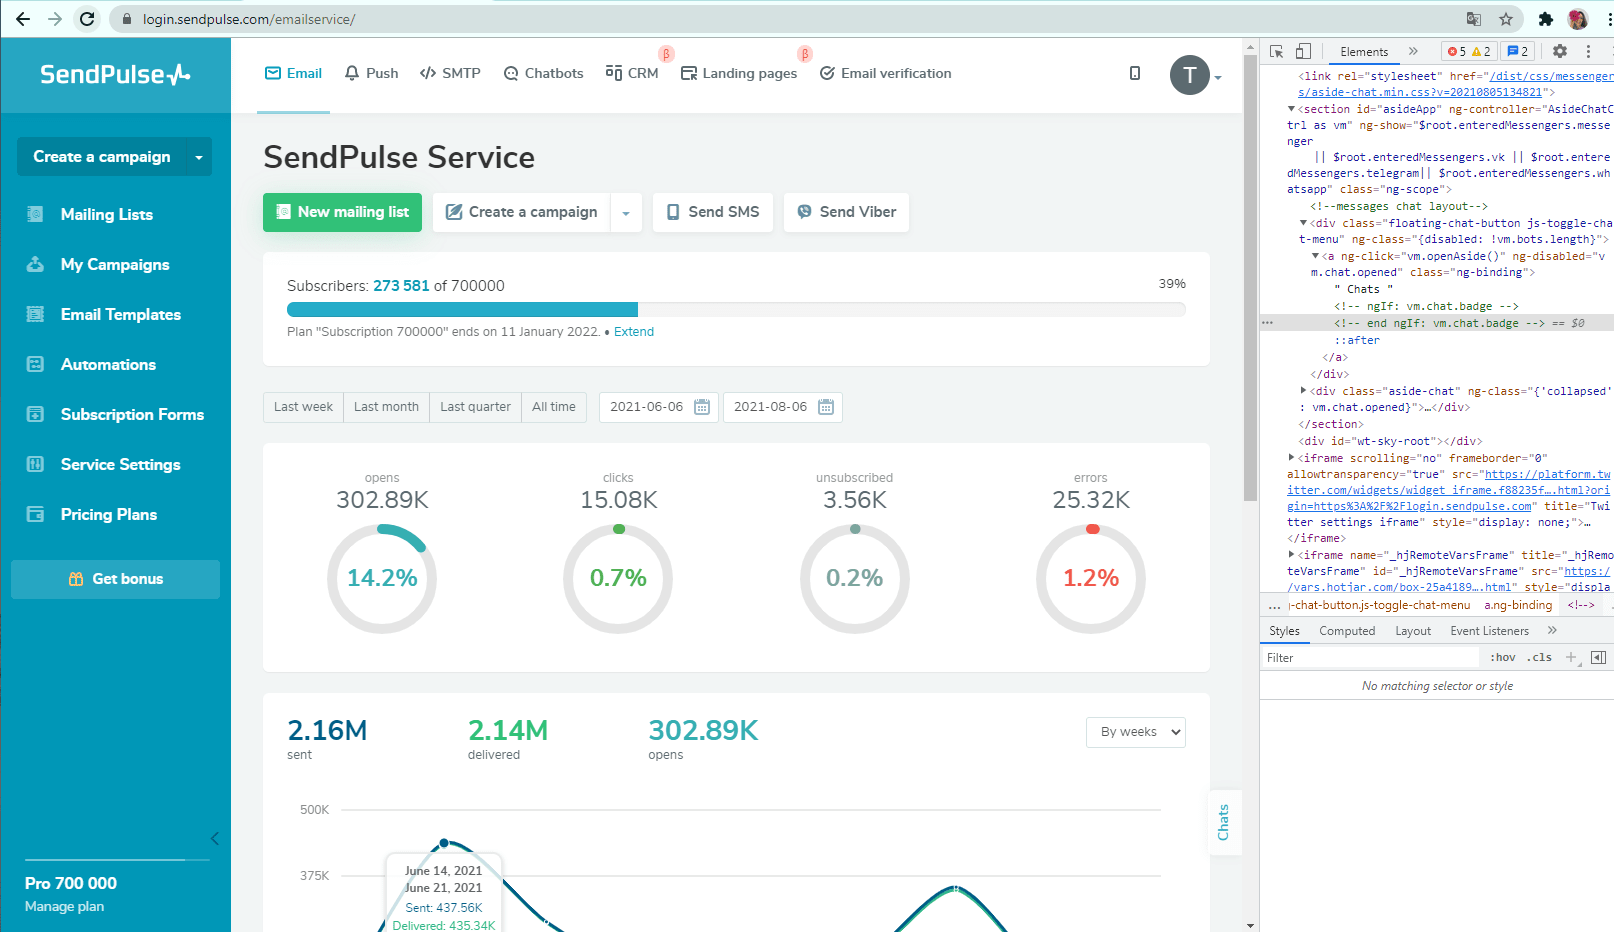Toggle the DevTools device toolbar icon
Screen dimensions: 1614x932
(x=1303, y=51)
